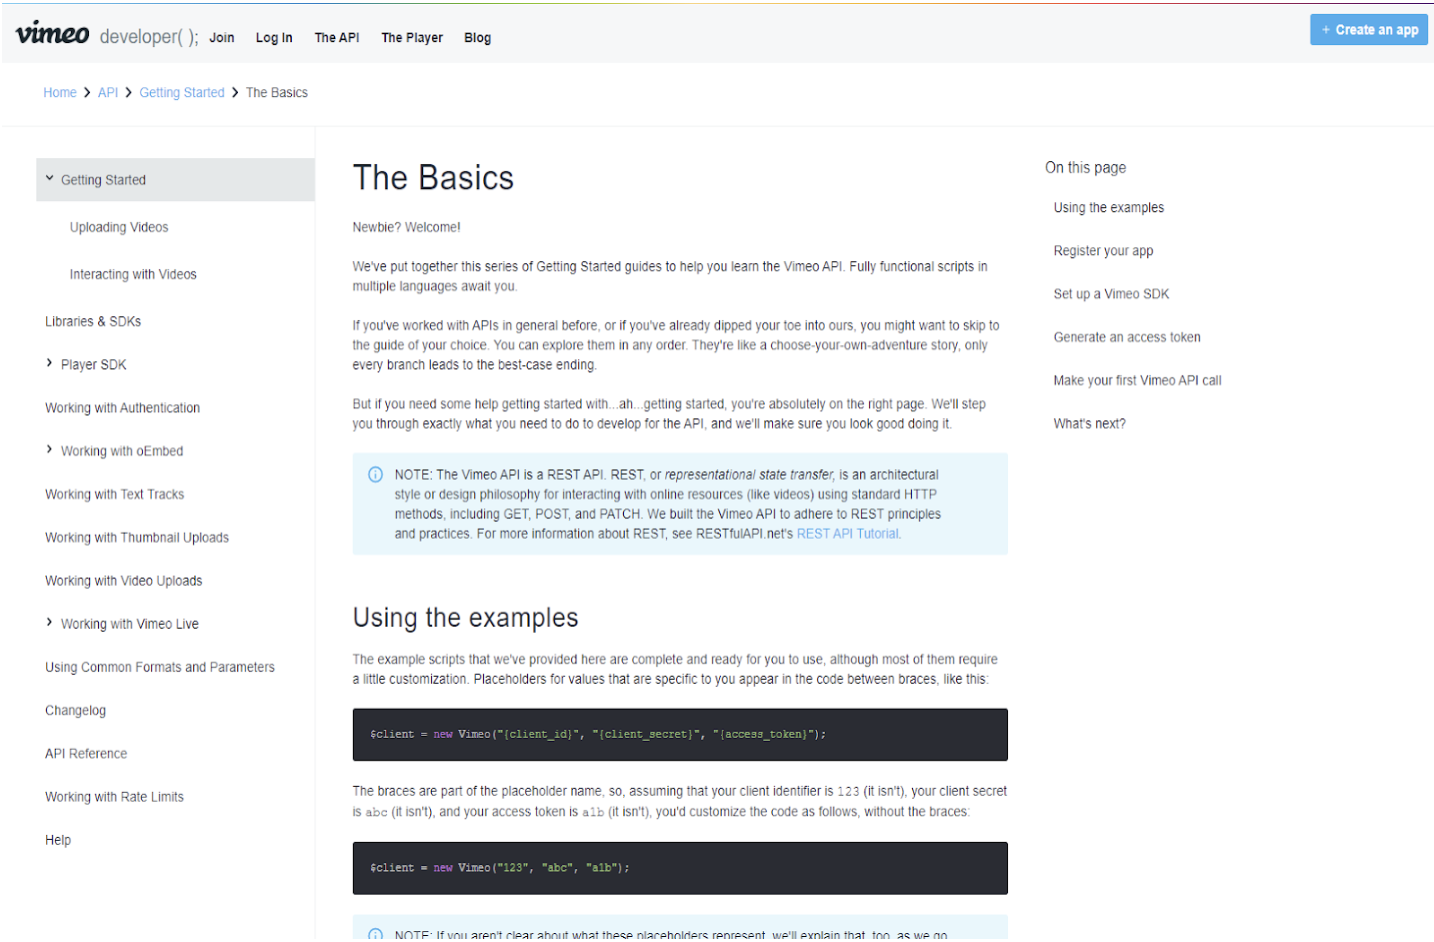Screen dimensions: 1434x942
Task: Expand the Working with Vimeo Live section
Action: pyautogui.click(x=49, y=623)
